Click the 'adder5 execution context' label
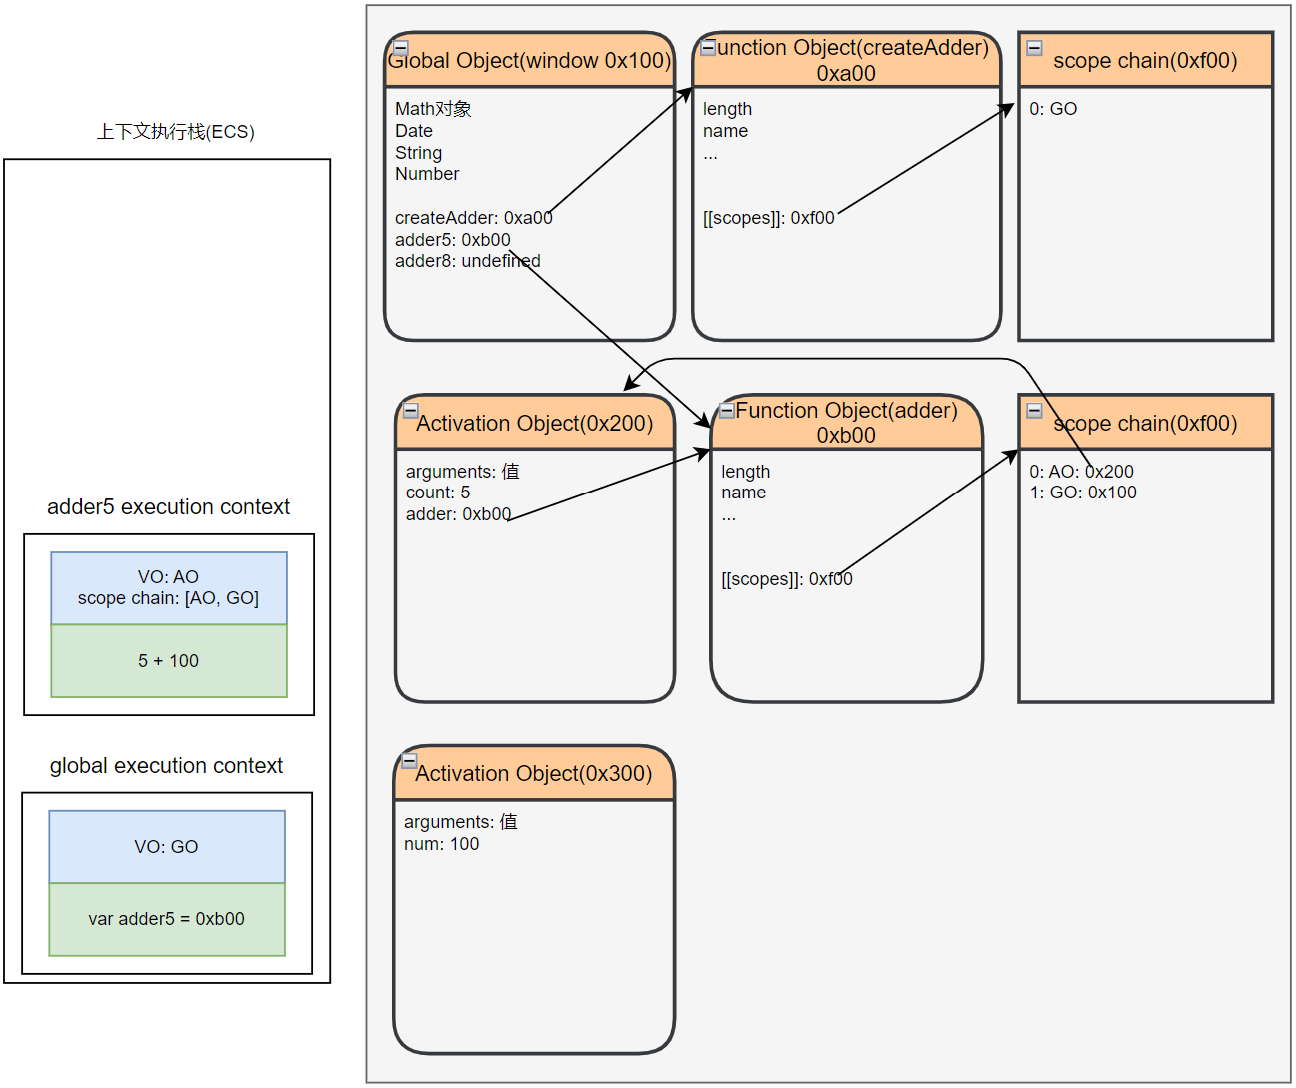 (168, 507)
